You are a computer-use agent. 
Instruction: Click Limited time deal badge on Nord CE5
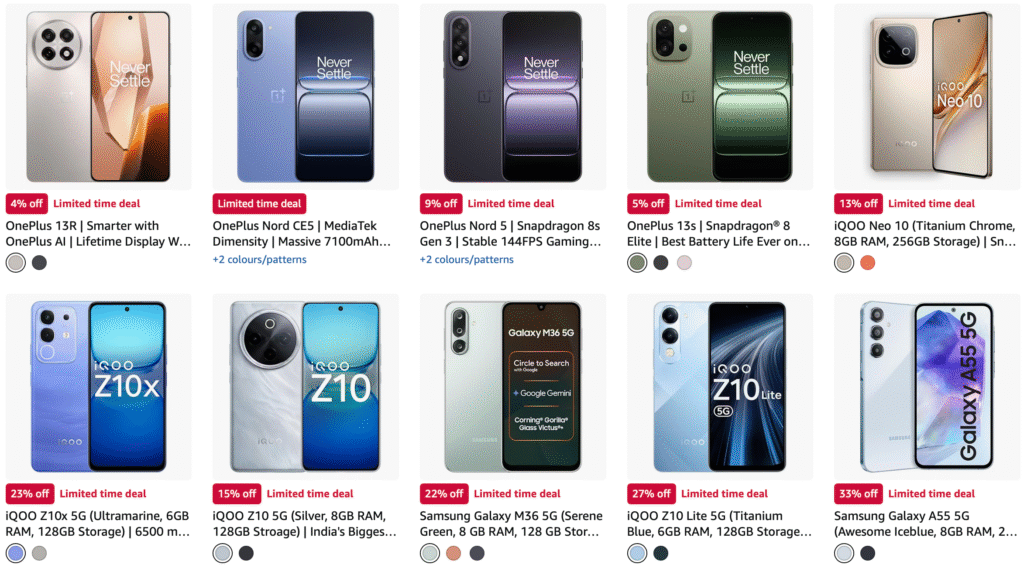[x=259, y=204]
